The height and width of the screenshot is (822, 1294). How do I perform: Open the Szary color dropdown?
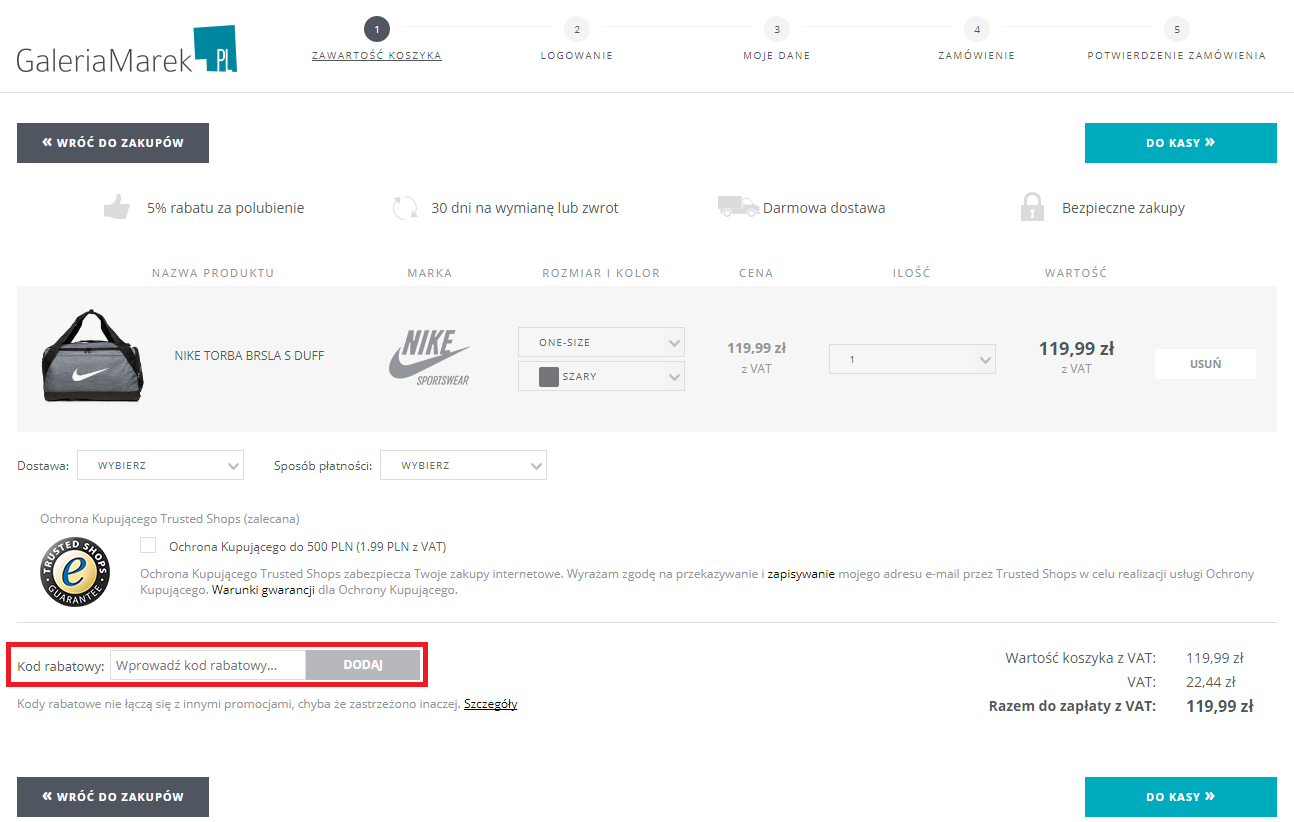(x=601, y=376)
